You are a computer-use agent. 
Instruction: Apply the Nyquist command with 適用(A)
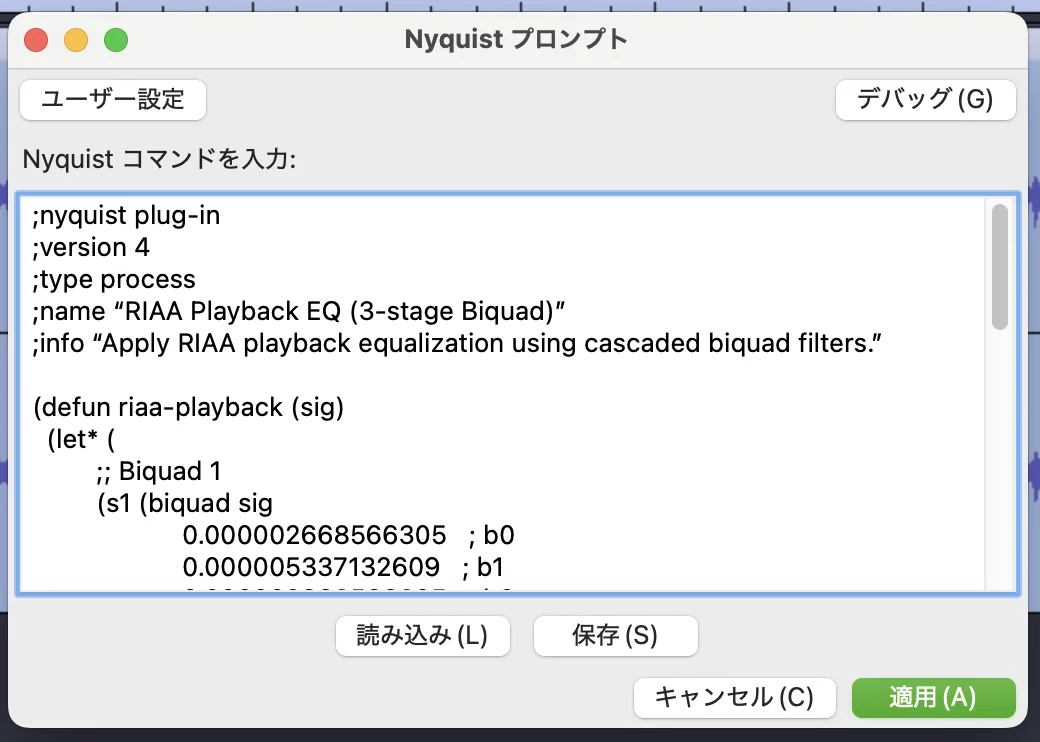[x=932, y=698]
